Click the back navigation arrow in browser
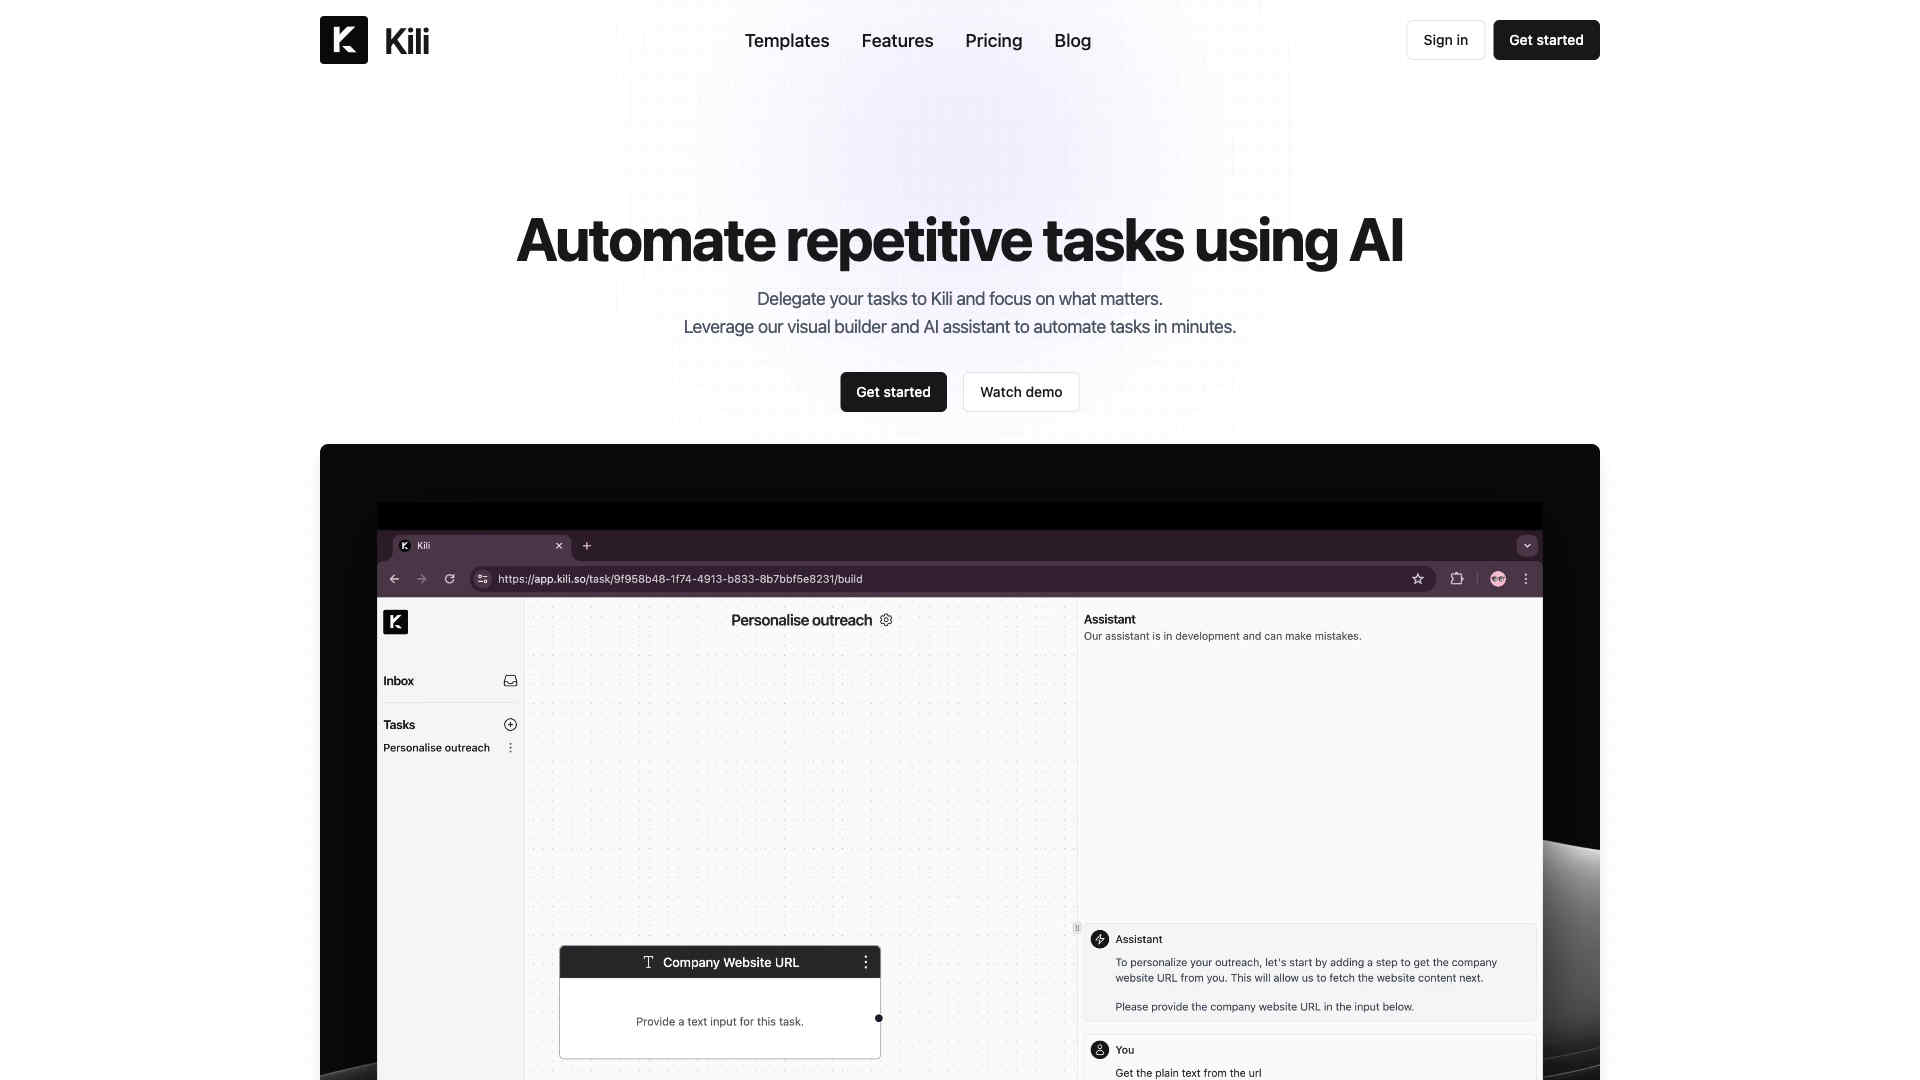The height and width of the screenshot is (1080, 1920). tap(396, 579)
